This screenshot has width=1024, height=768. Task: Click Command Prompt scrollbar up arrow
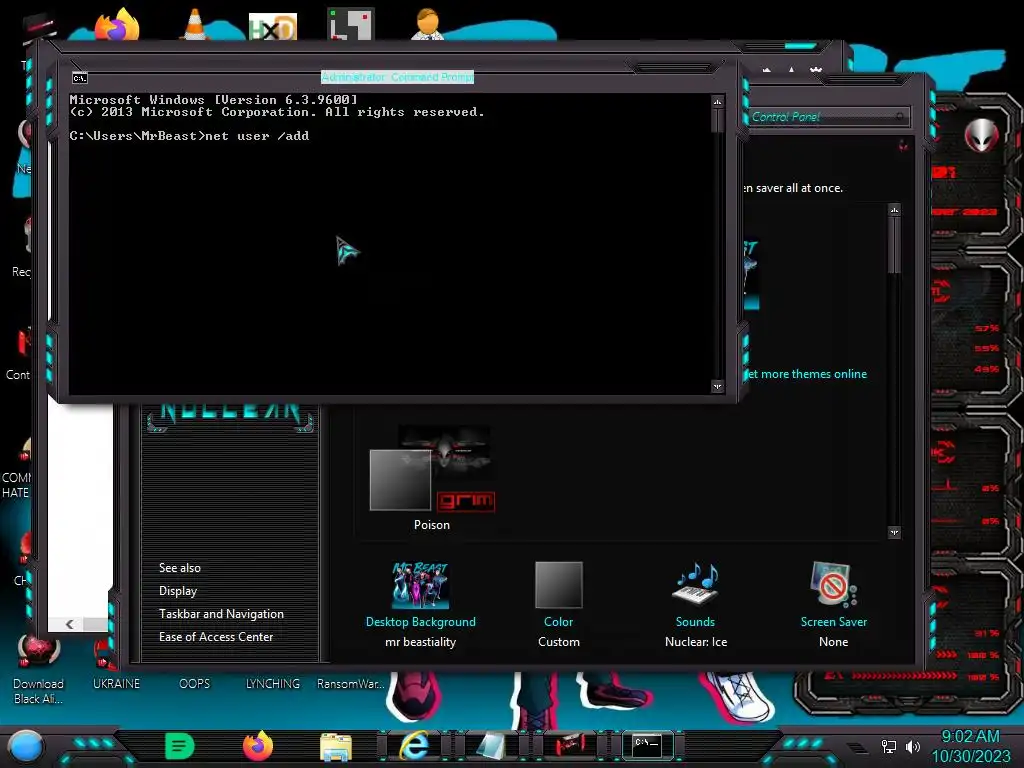717,102
